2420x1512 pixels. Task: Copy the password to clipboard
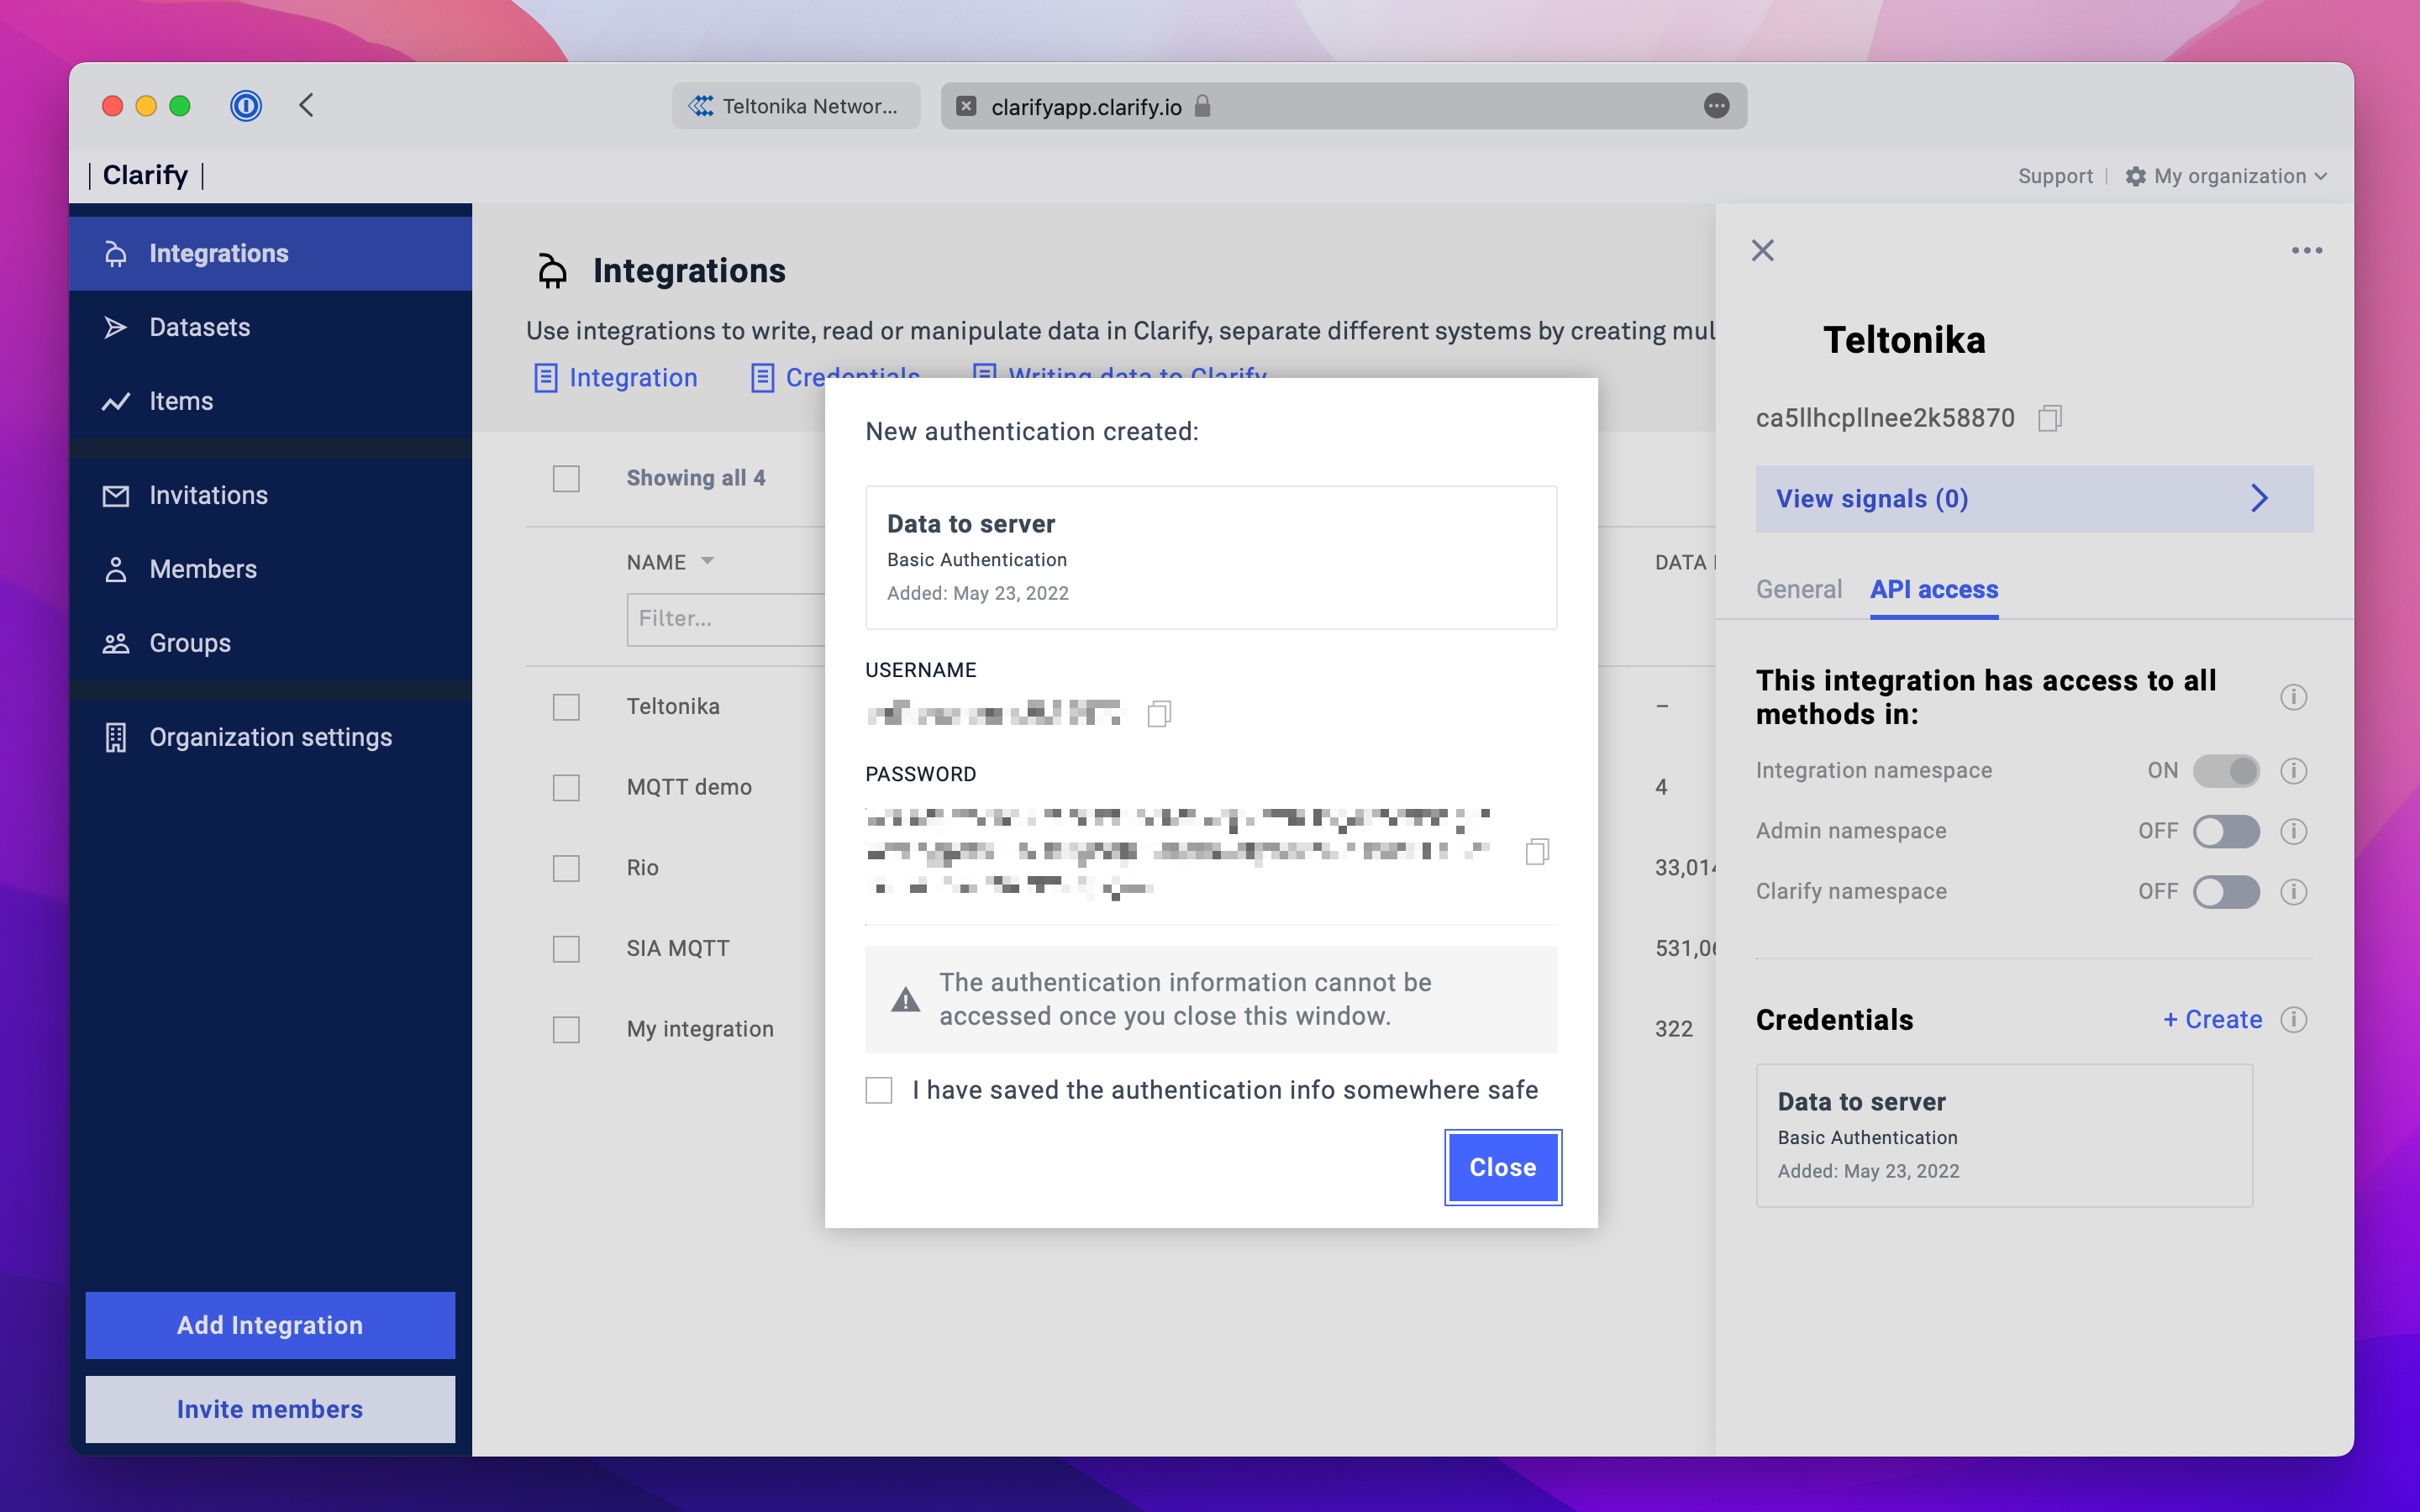[x=1537, y=851]
